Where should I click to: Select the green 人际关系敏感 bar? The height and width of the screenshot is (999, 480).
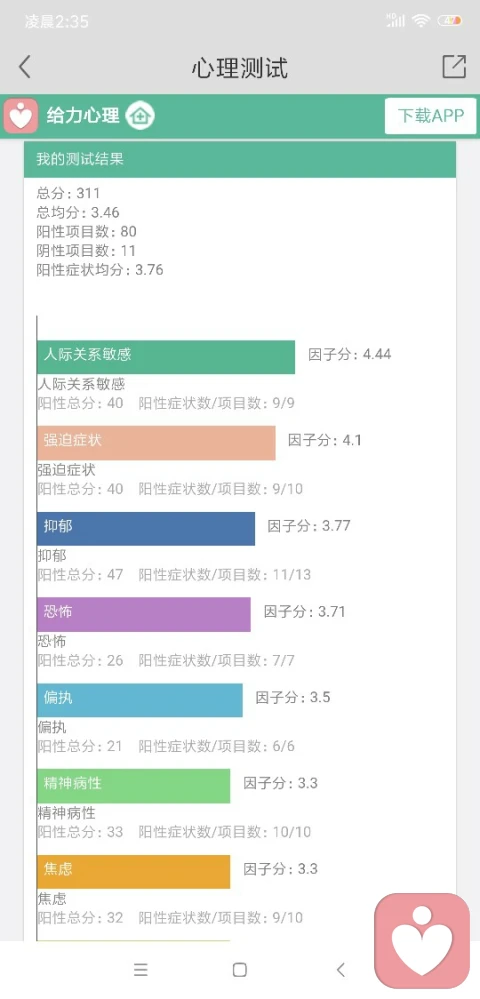tap(166, 357)
